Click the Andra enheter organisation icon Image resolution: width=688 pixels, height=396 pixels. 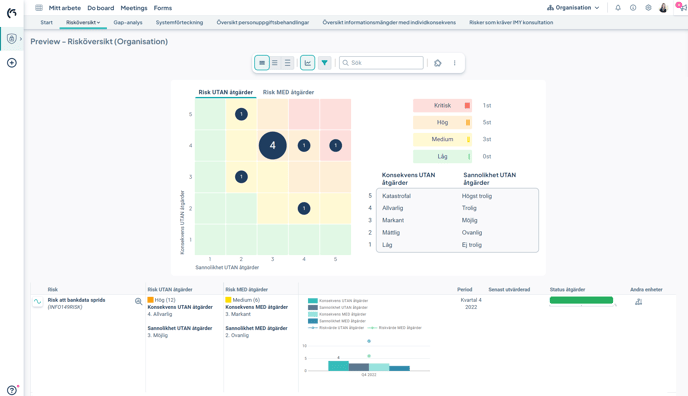(638, 302)
